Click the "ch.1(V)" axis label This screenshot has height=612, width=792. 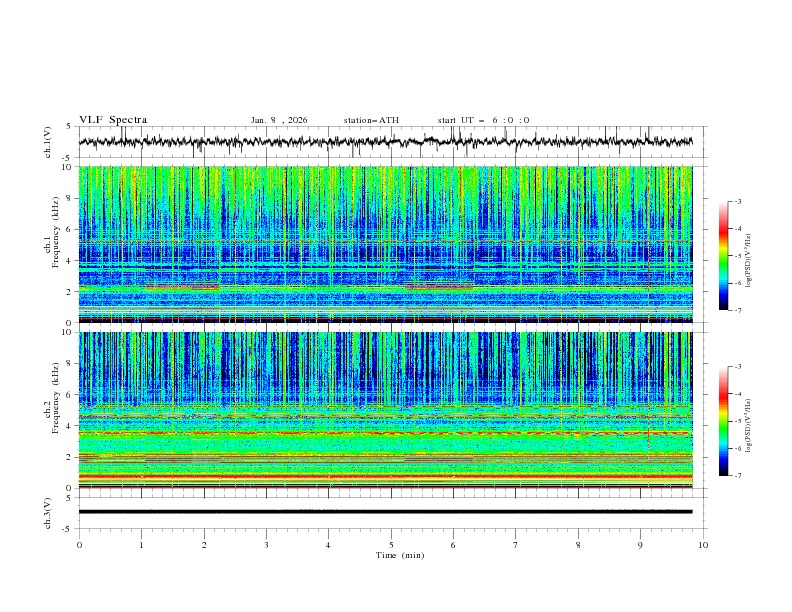(48, 142)
